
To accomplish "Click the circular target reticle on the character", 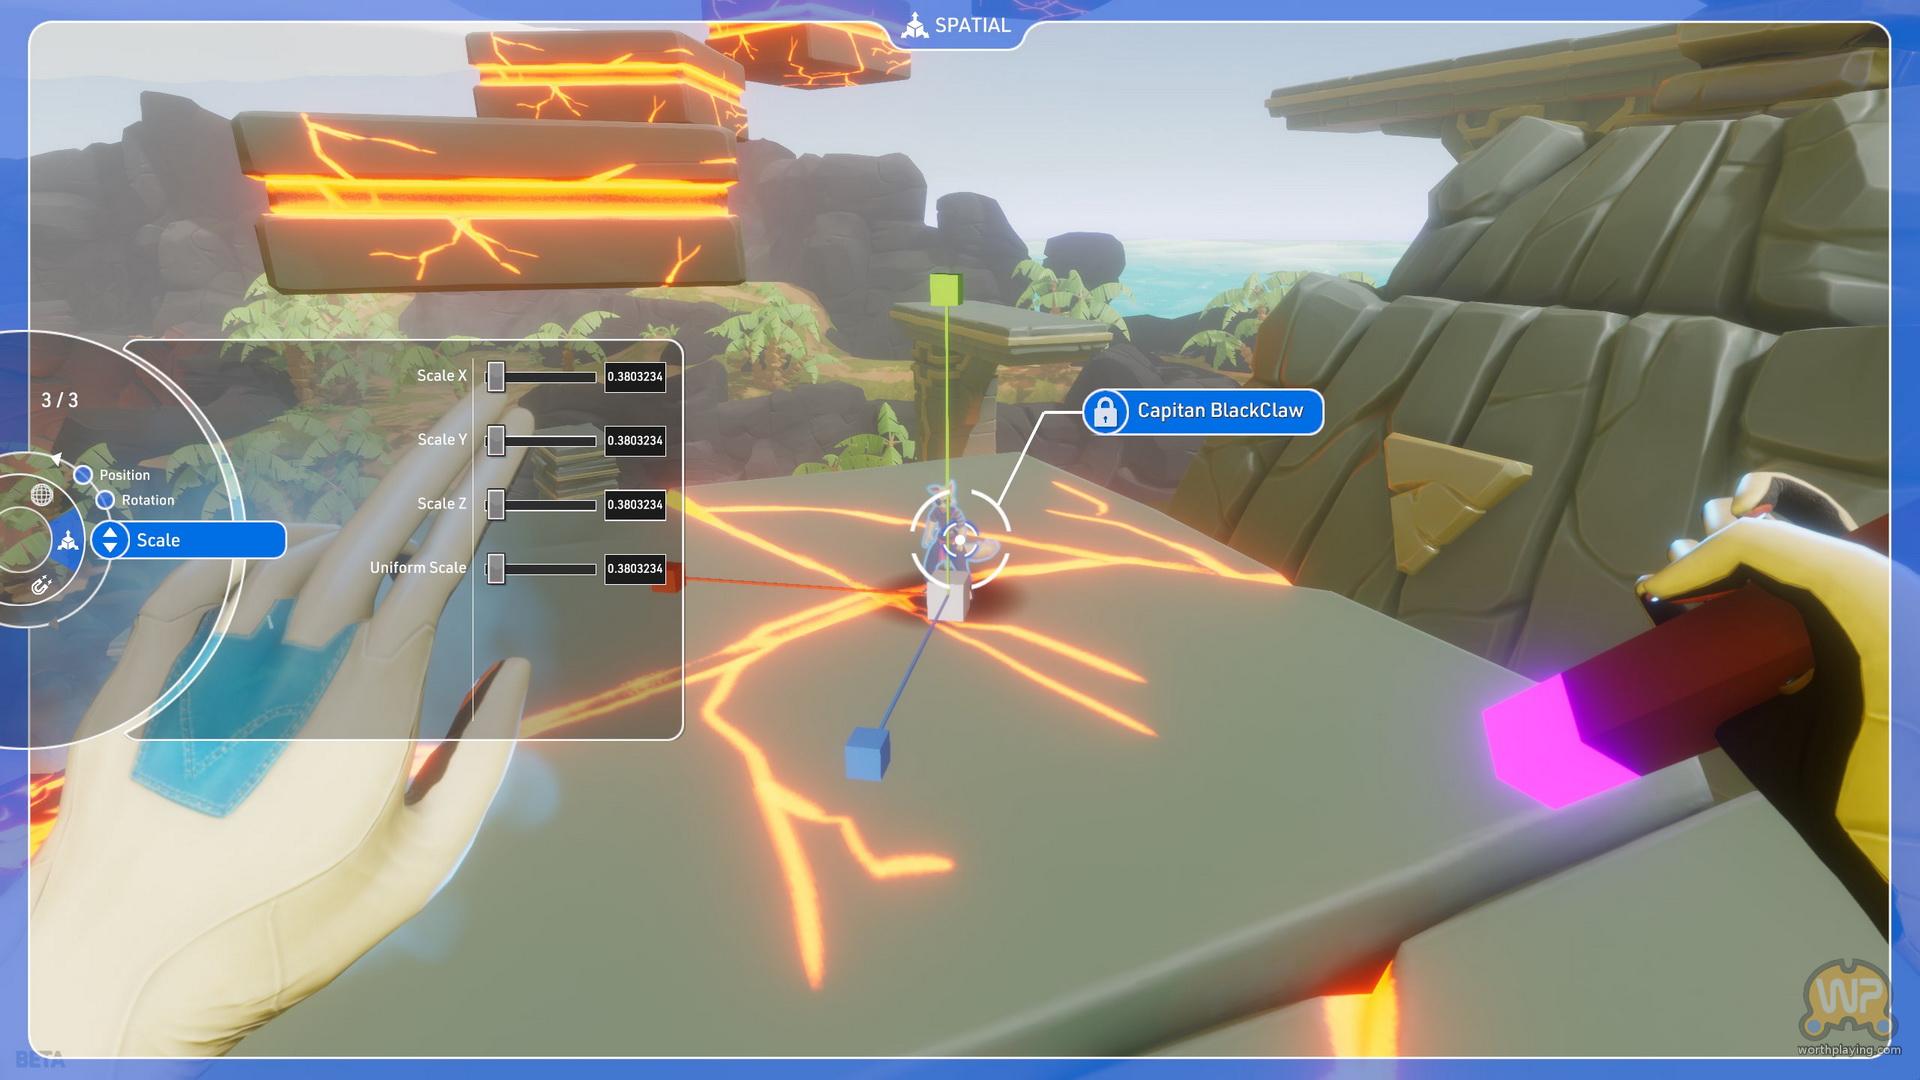I will click(960, 540).
